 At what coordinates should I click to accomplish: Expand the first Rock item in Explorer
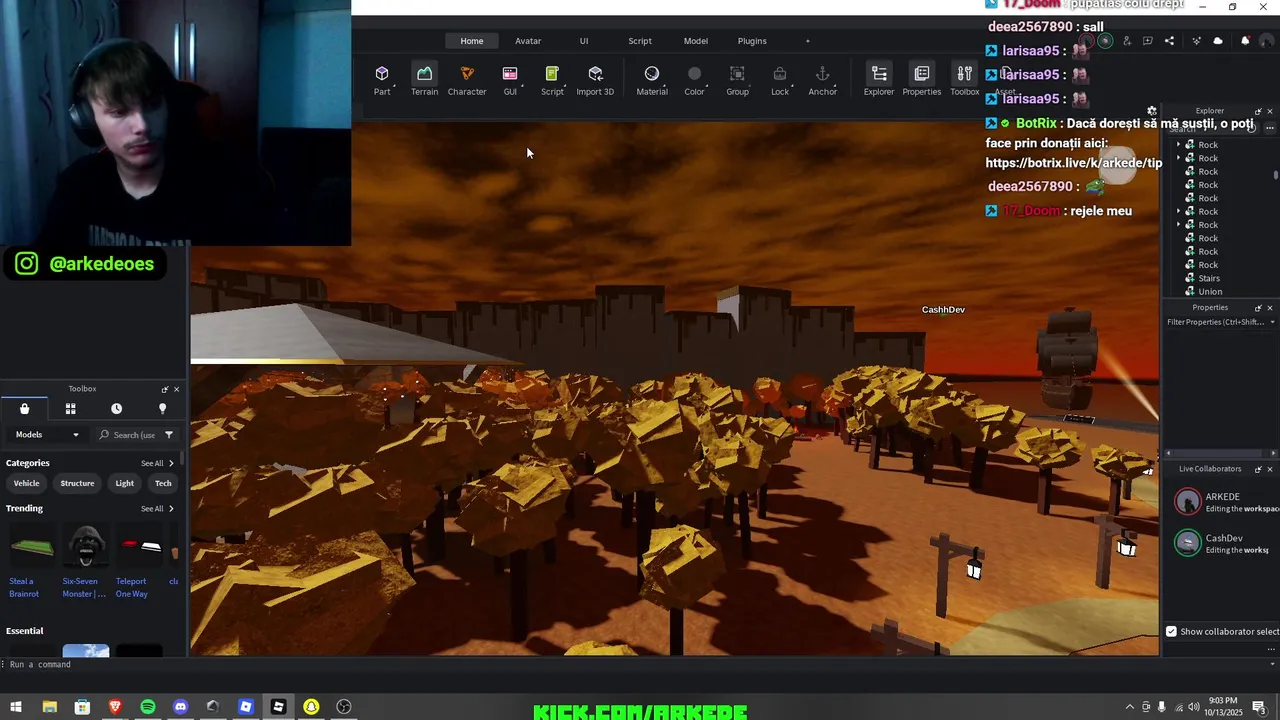click(1178, 145)
